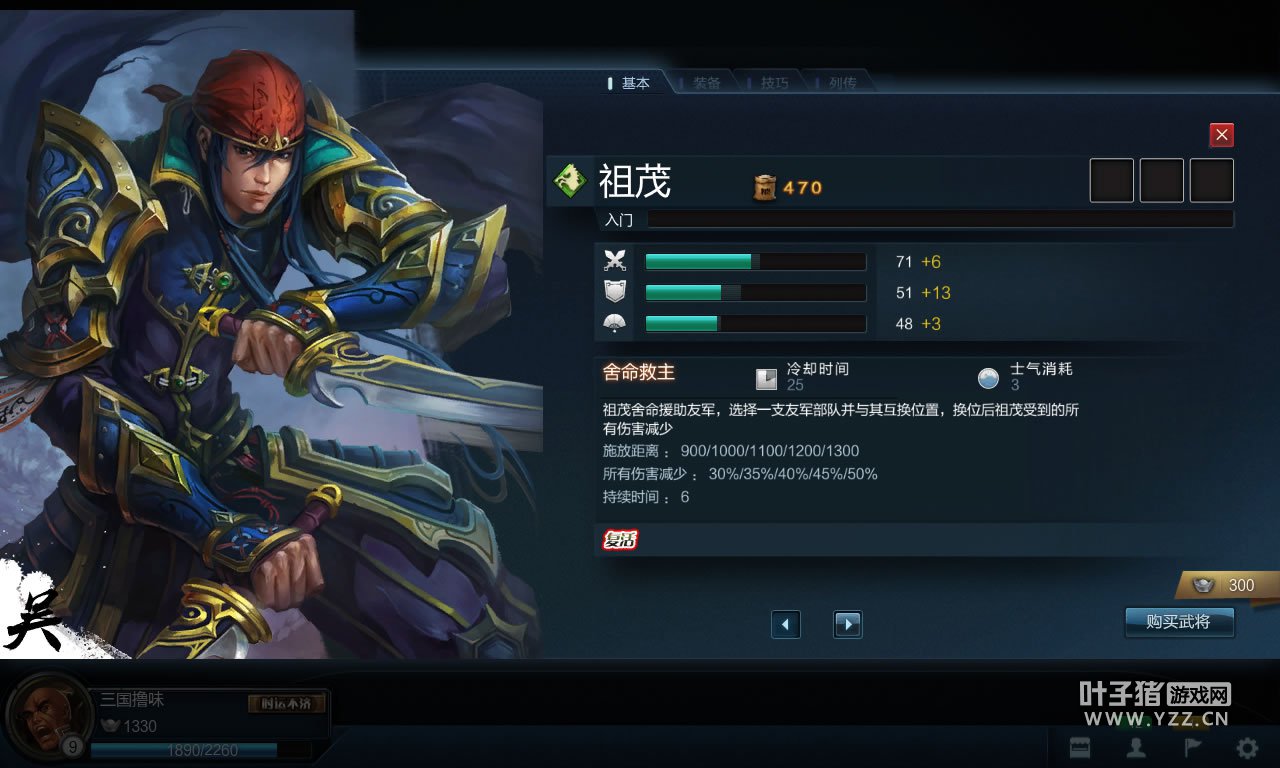Close the hero panel with red X
Viewport: 1280px width, 768px height.
click(x=1221, y=135)
